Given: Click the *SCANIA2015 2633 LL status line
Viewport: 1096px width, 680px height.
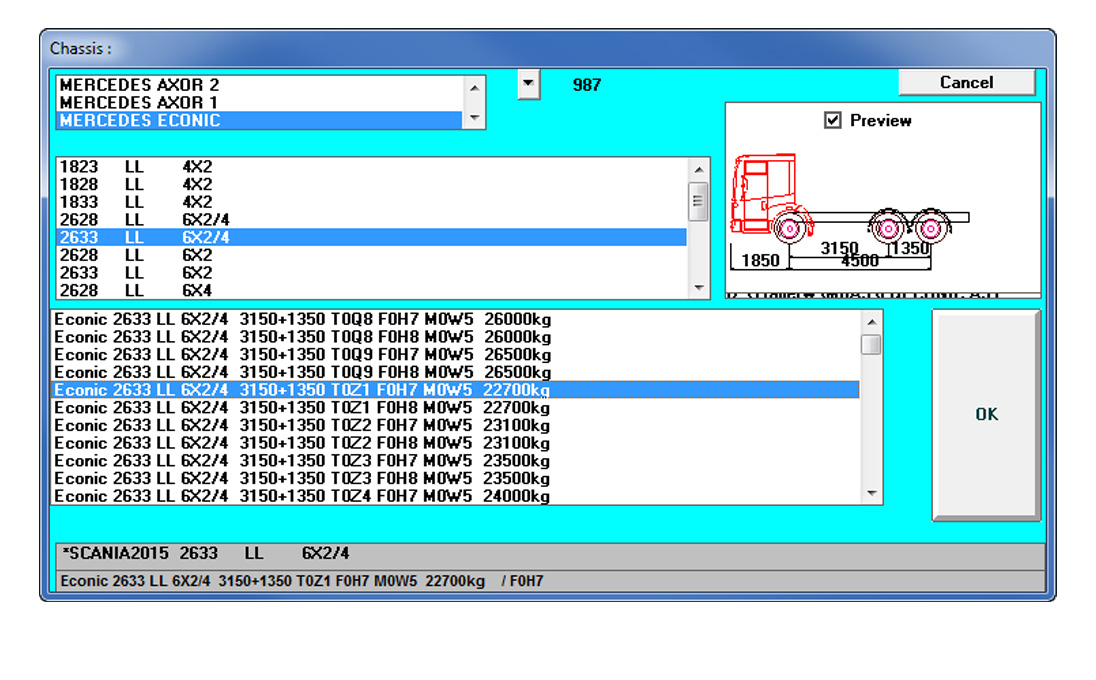Looking at the screenshot, I should 550,554.
